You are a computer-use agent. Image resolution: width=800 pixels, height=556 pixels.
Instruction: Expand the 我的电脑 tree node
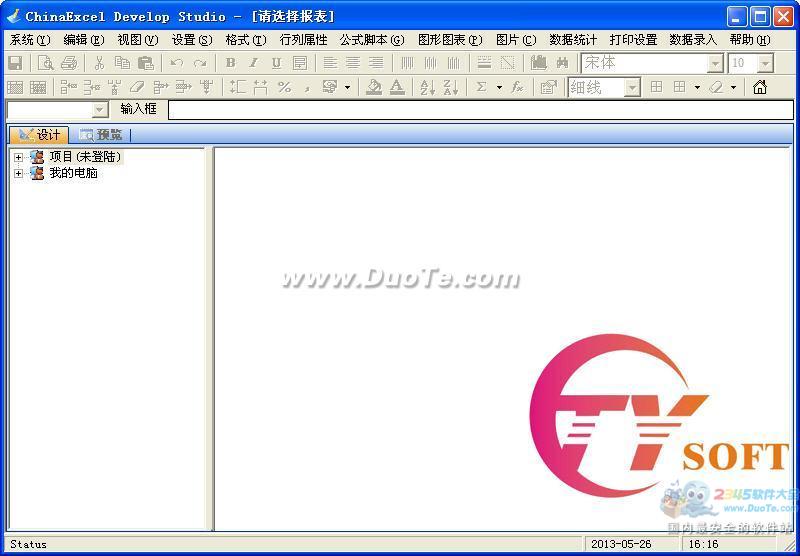point(18,173)
